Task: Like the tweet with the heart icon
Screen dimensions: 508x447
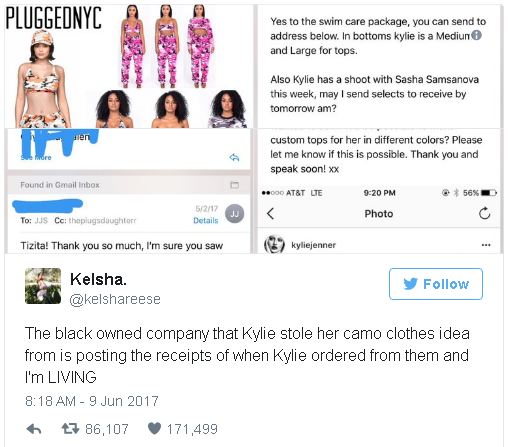Action: pos(154,428)
